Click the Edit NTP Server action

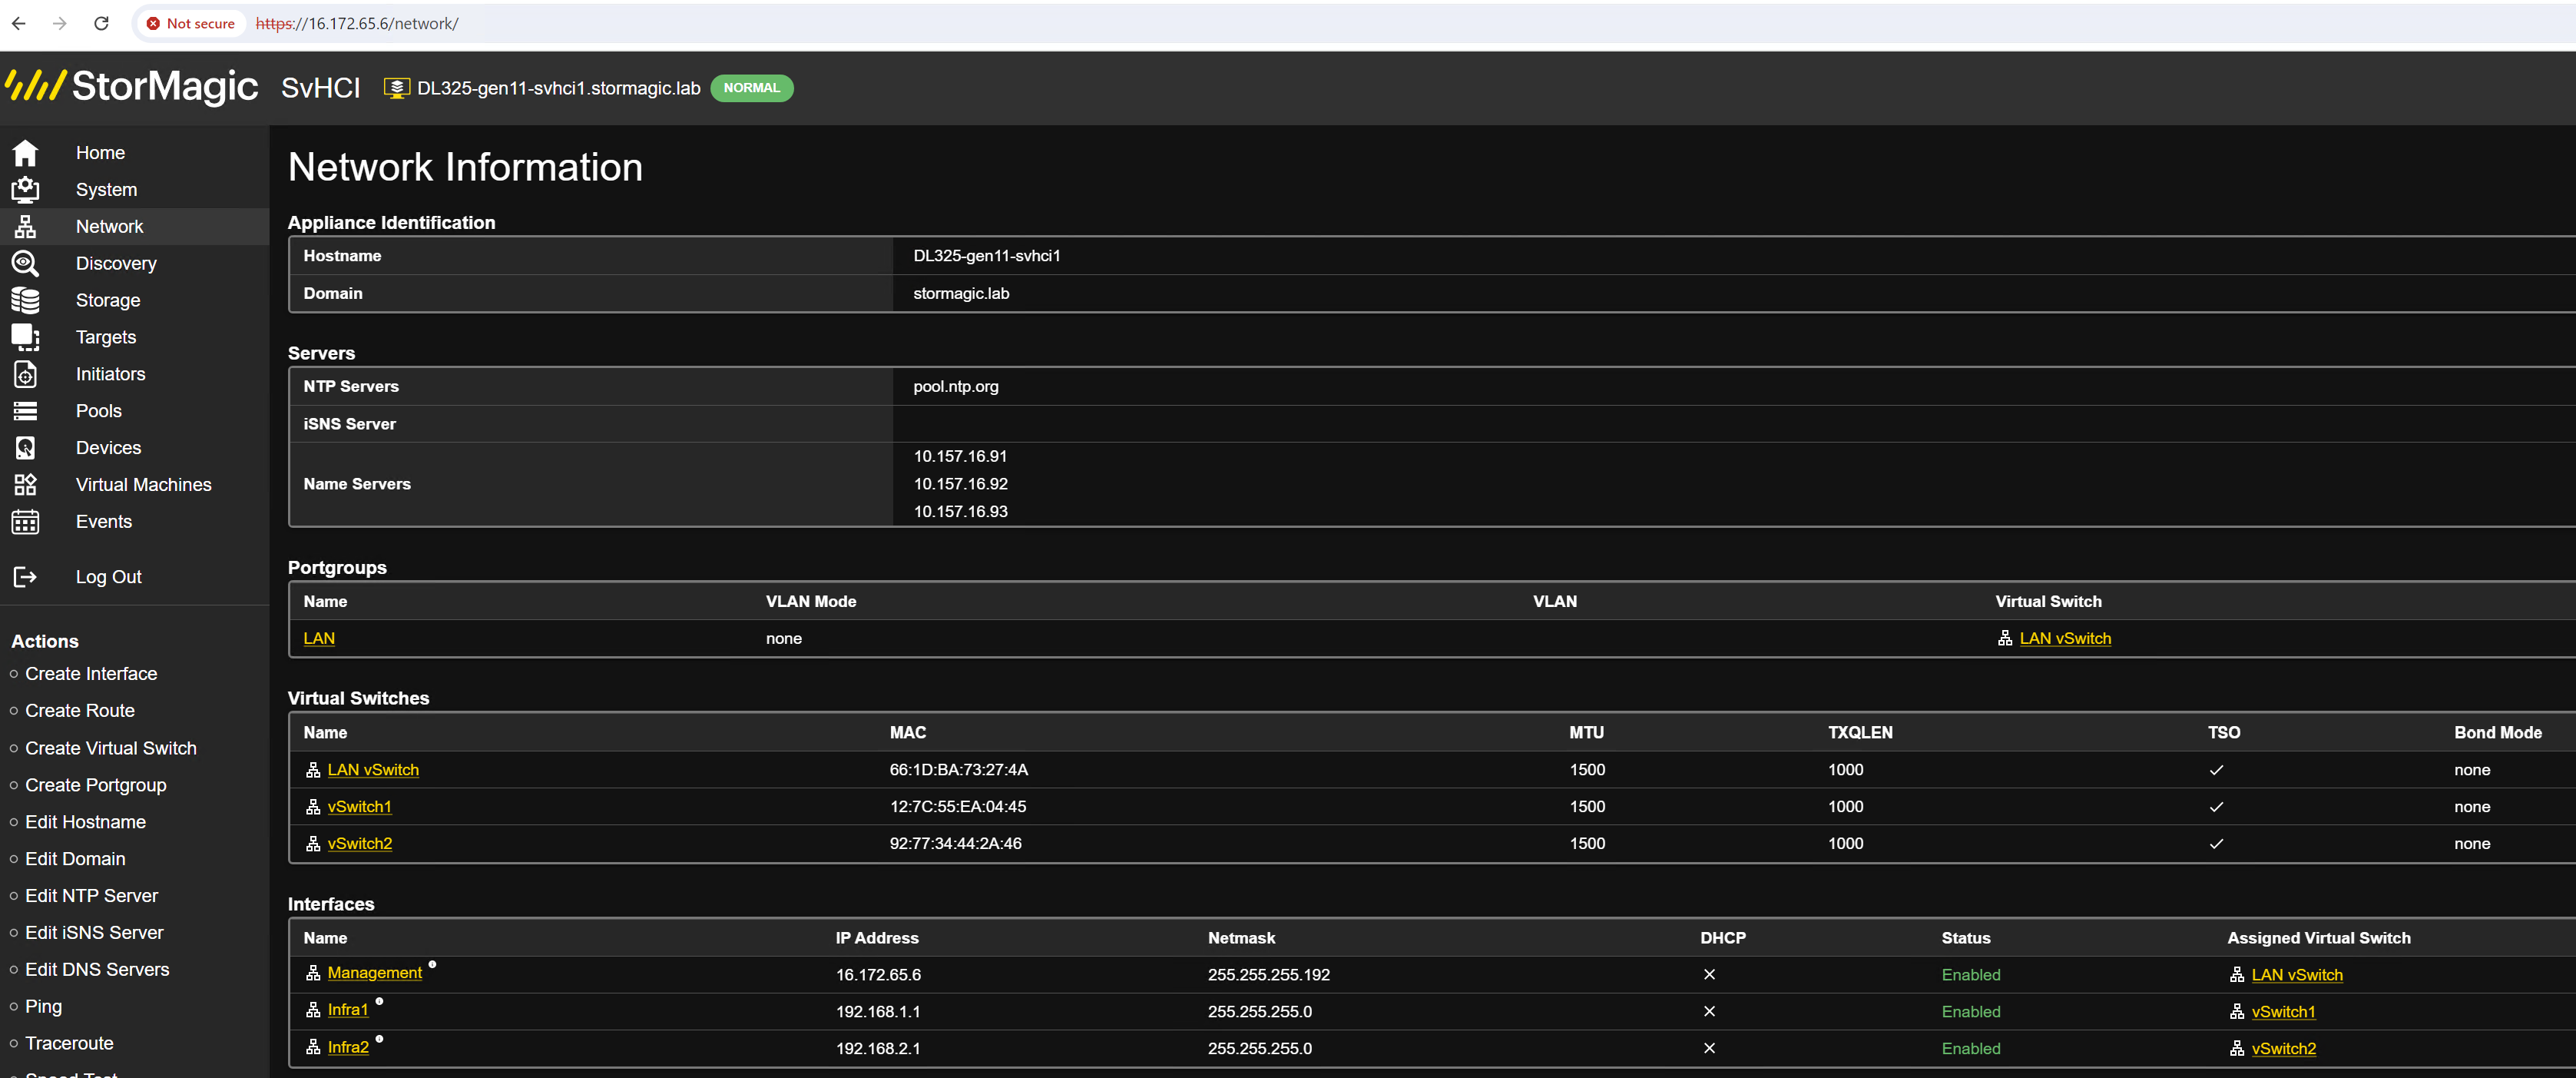[x=91, y=896]
